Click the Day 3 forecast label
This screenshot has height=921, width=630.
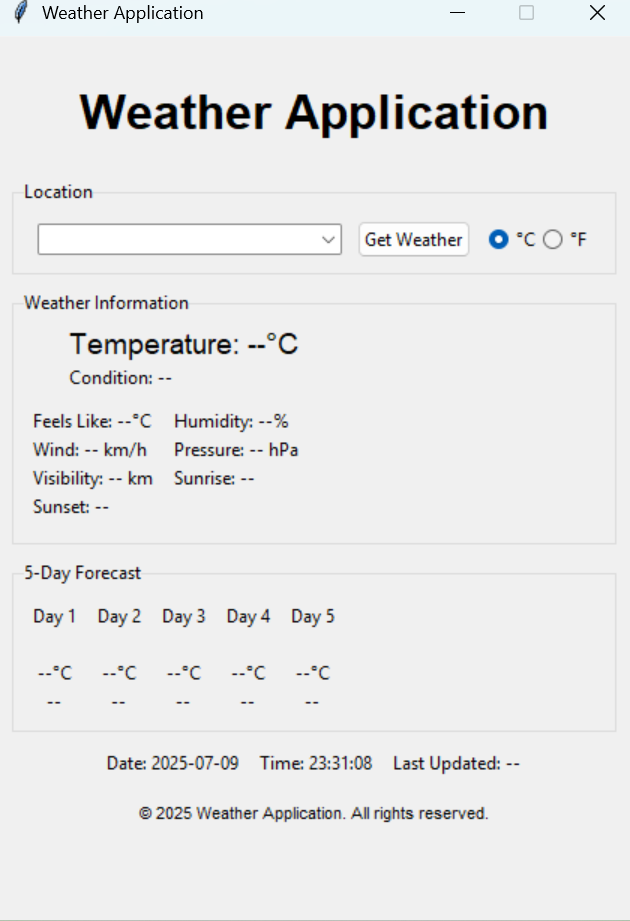tap(184, 617)
